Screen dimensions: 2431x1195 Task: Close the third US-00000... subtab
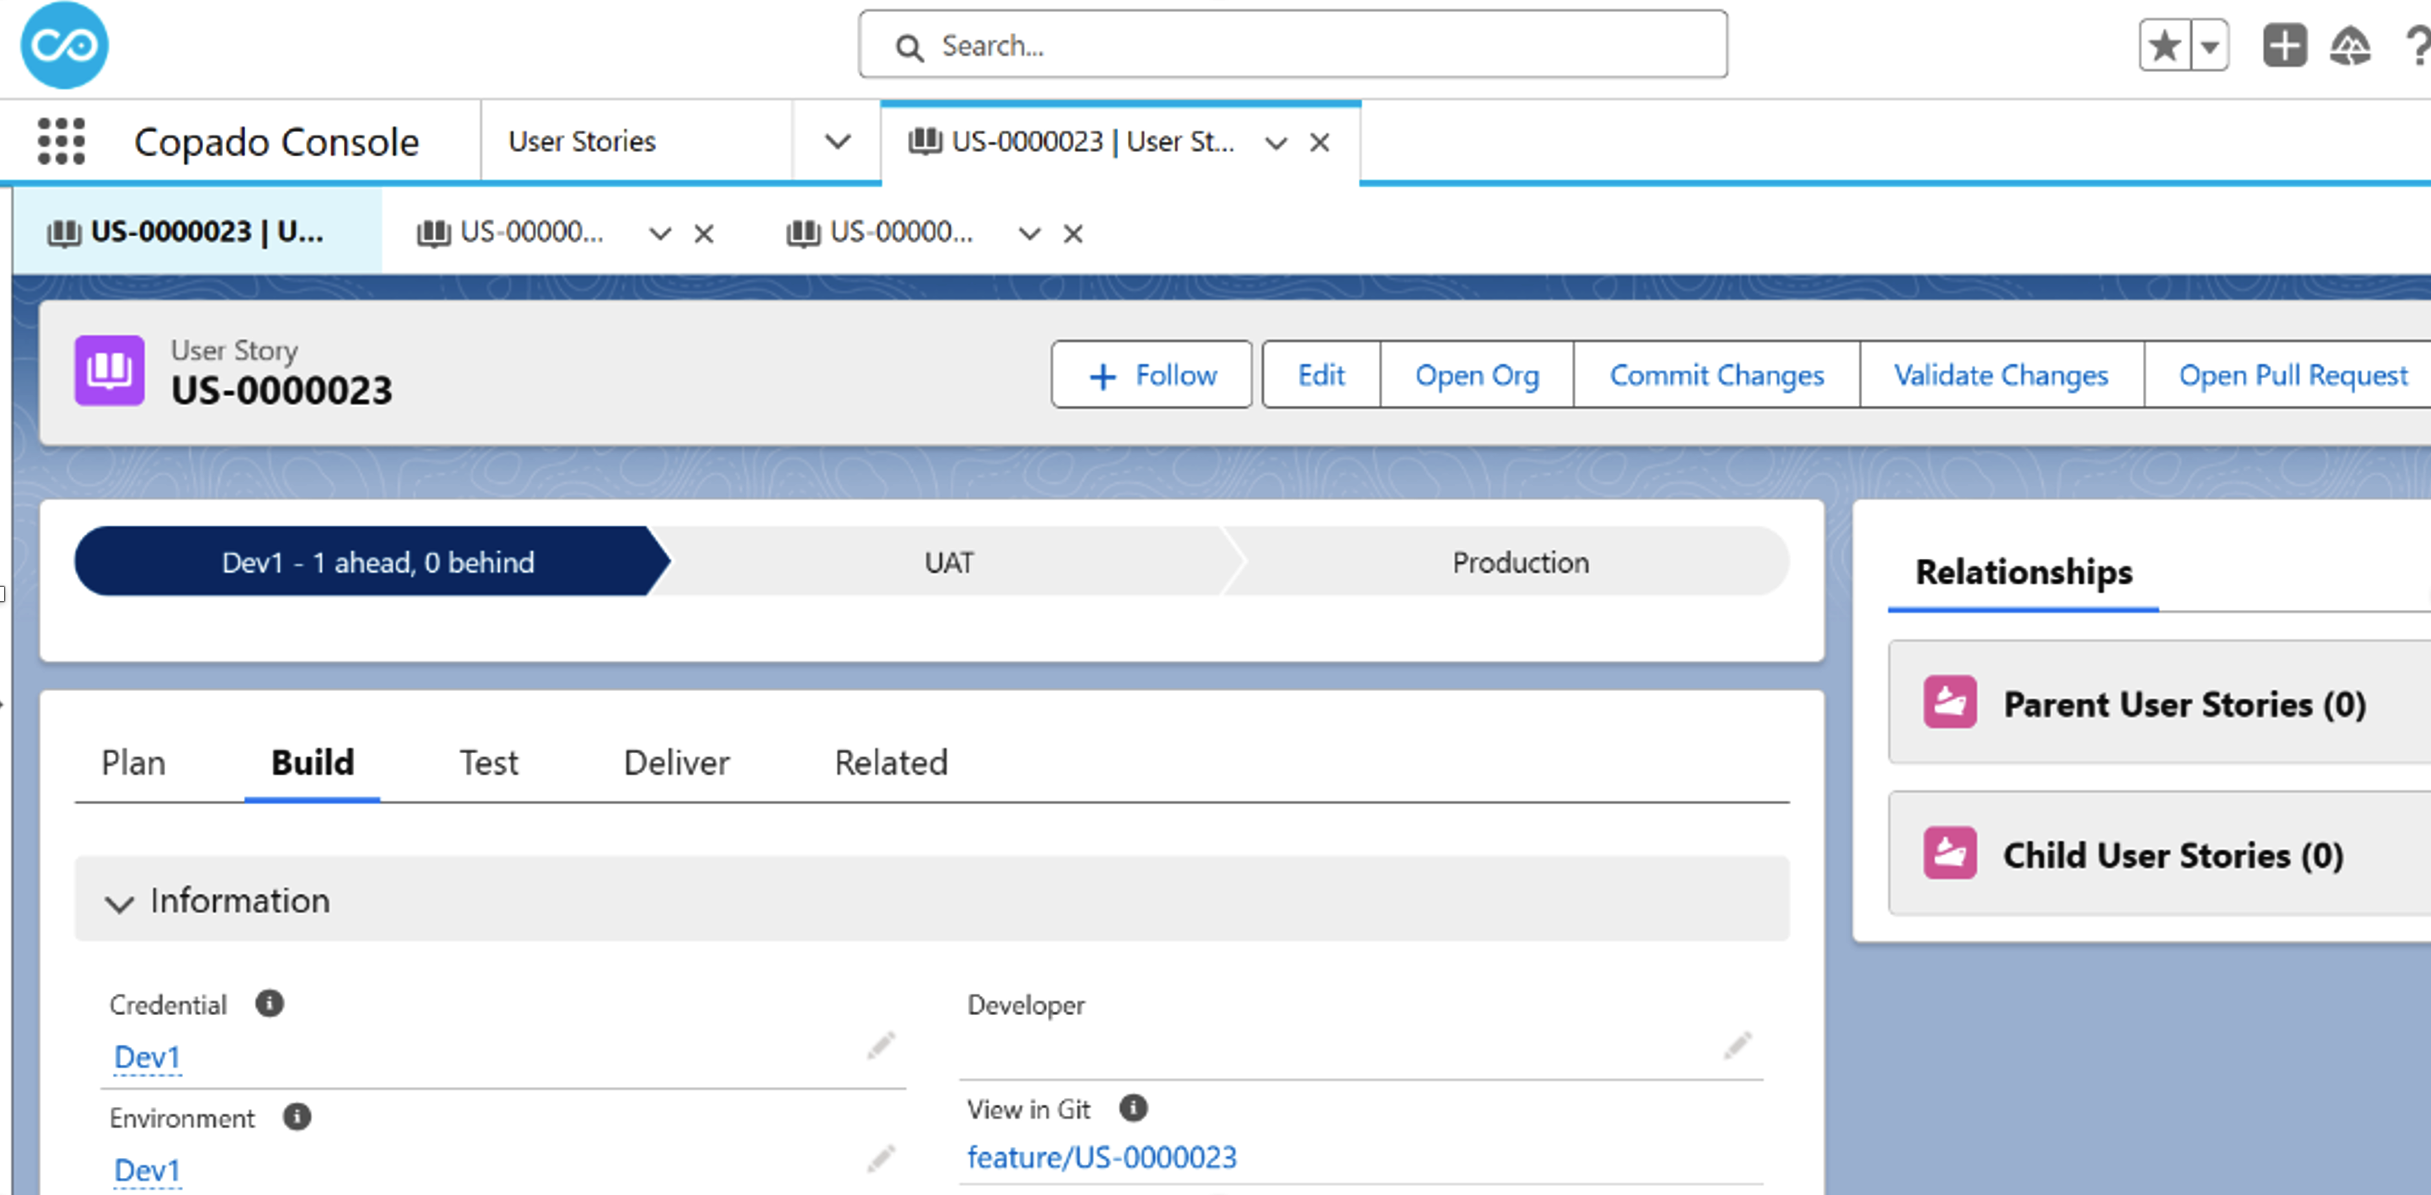(1073, 234)
